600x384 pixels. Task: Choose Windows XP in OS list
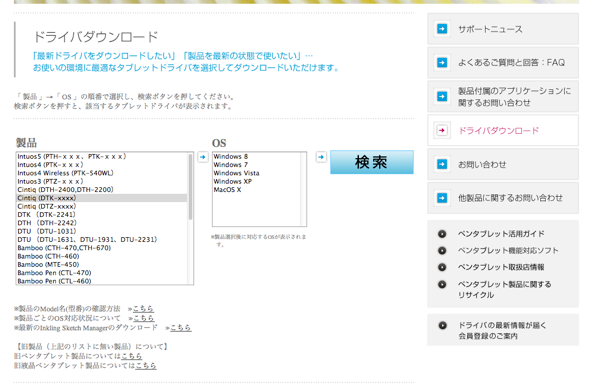coord(256,181)
